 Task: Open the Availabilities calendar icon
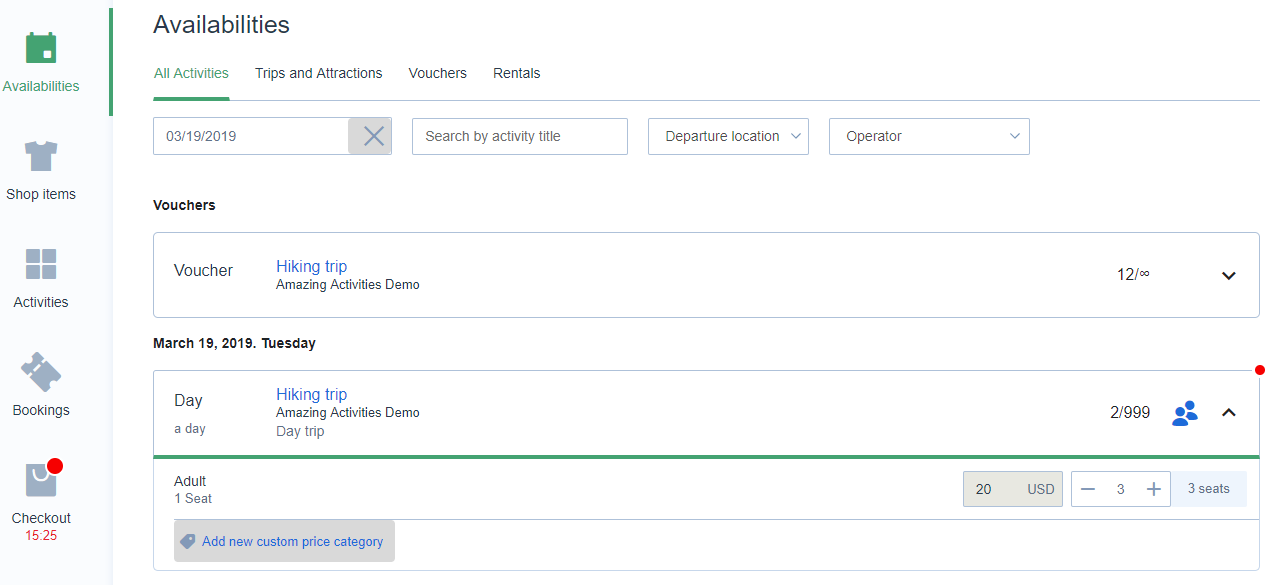(41, 48)
